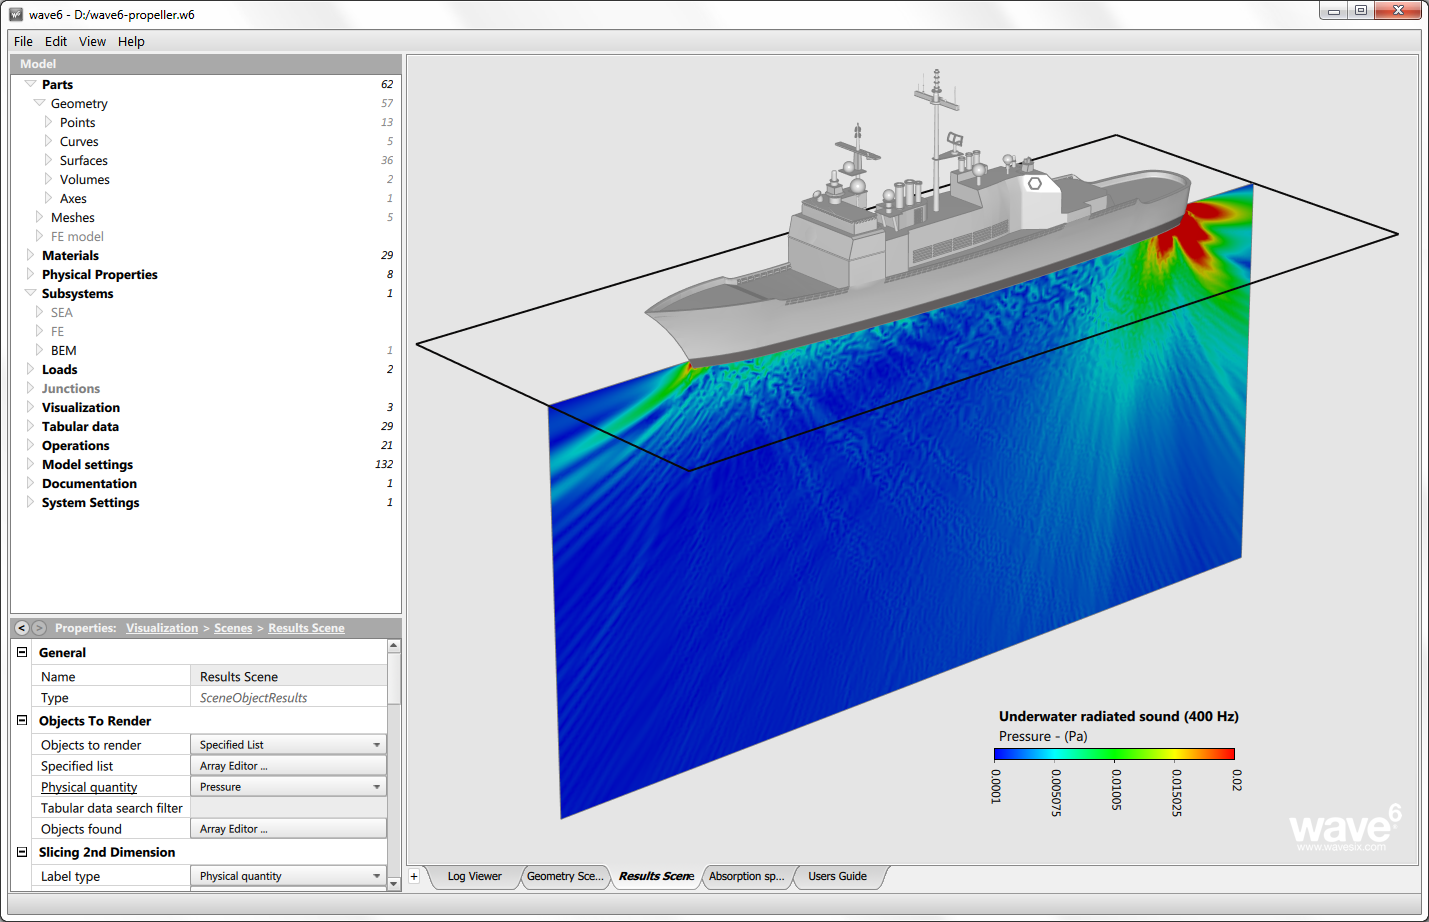This screenshot has height=922, width=1429.
Task: Click the Underwater radiated sound legend title
Action: pos(1119,716)
